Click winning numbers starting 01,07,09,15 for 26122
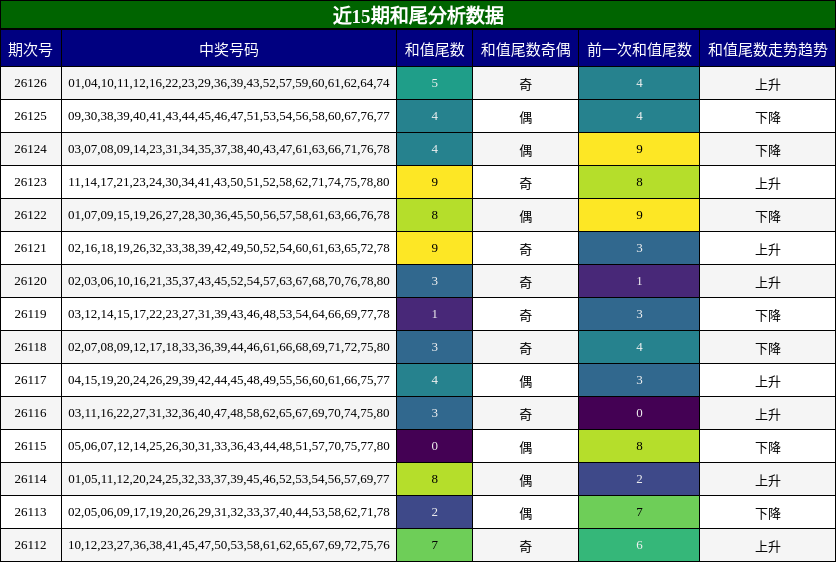This screenshot has width=836, height=562. click(229, 215)
